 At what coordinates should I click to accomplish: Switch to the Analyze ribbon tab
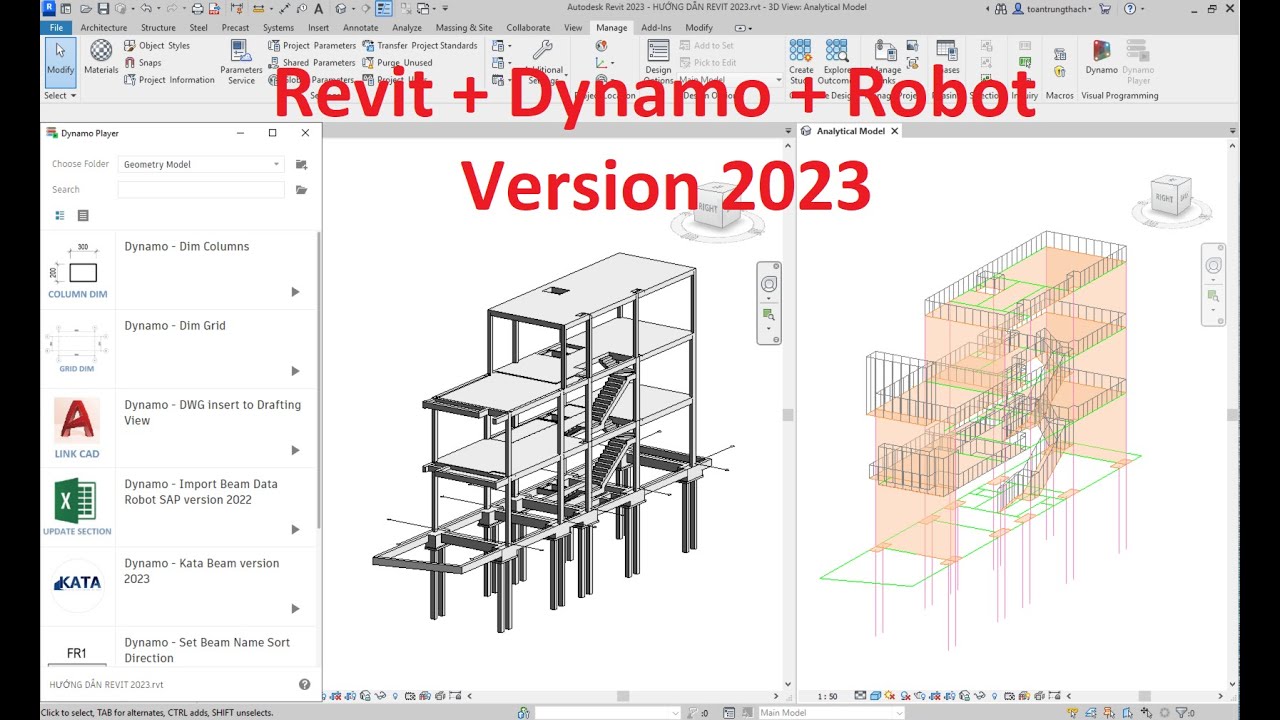click(407, 28)
